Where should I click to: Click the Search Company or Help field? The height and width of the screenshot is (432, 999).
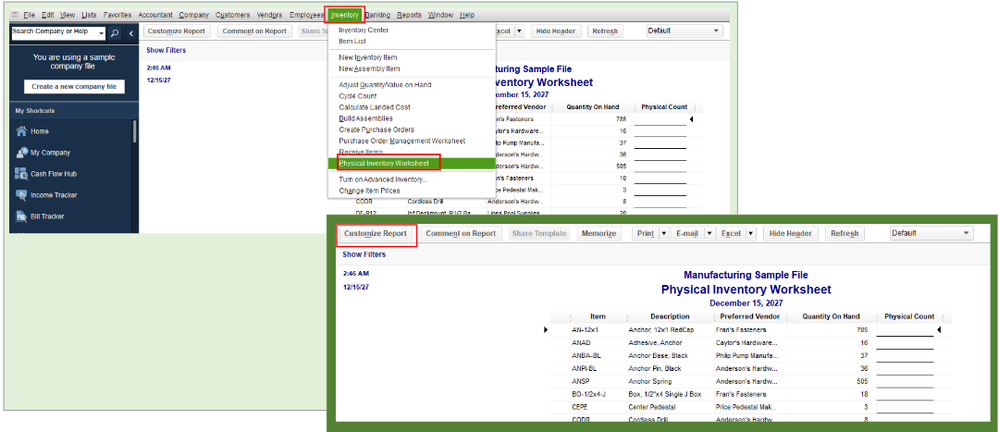[x=52, y=32]
